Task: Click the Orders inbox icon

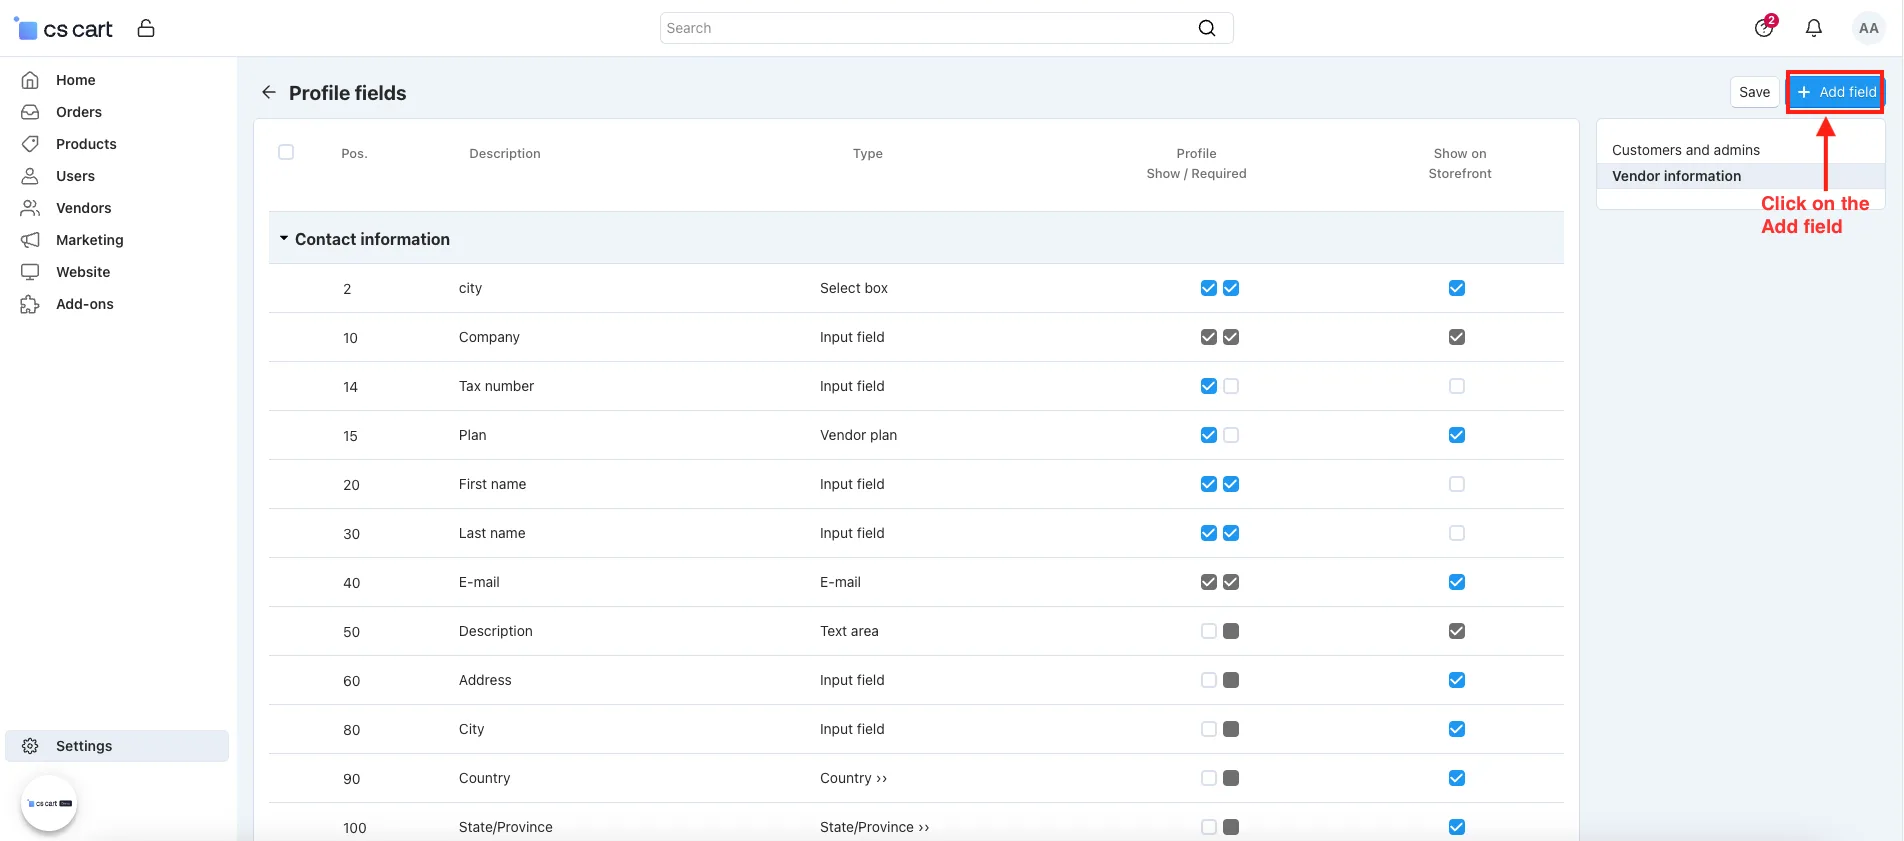Action: [30, 112]
